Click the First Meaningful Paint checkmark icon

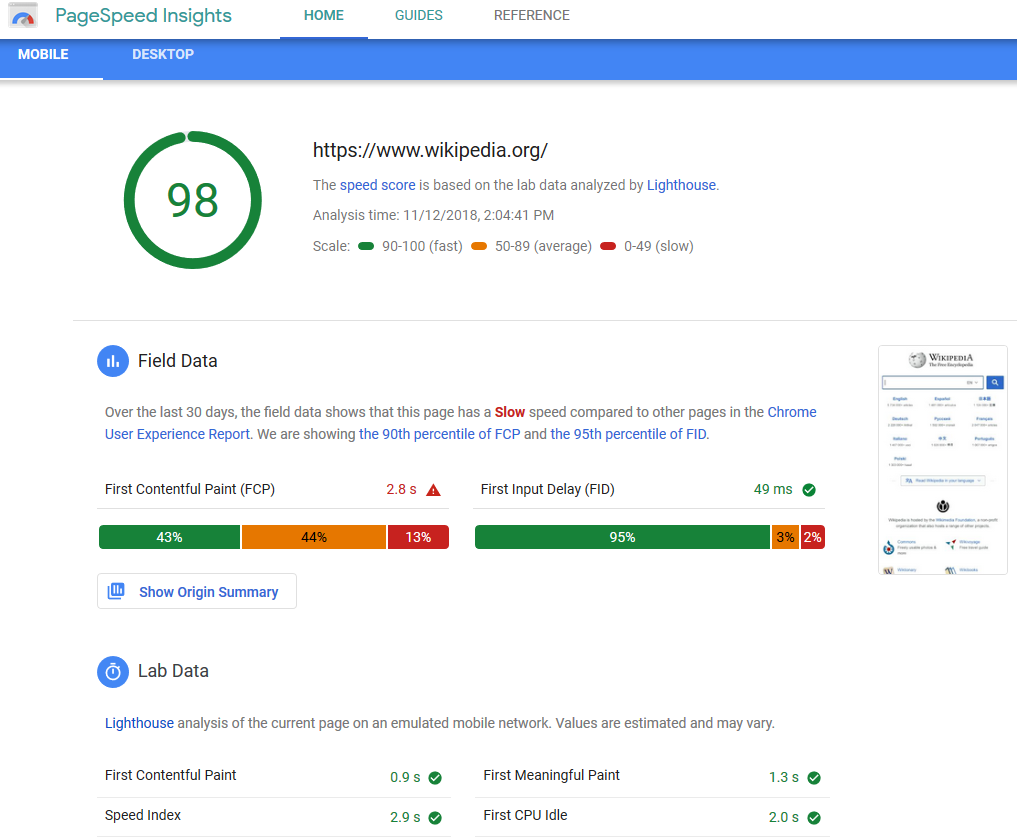pos(814,777)
